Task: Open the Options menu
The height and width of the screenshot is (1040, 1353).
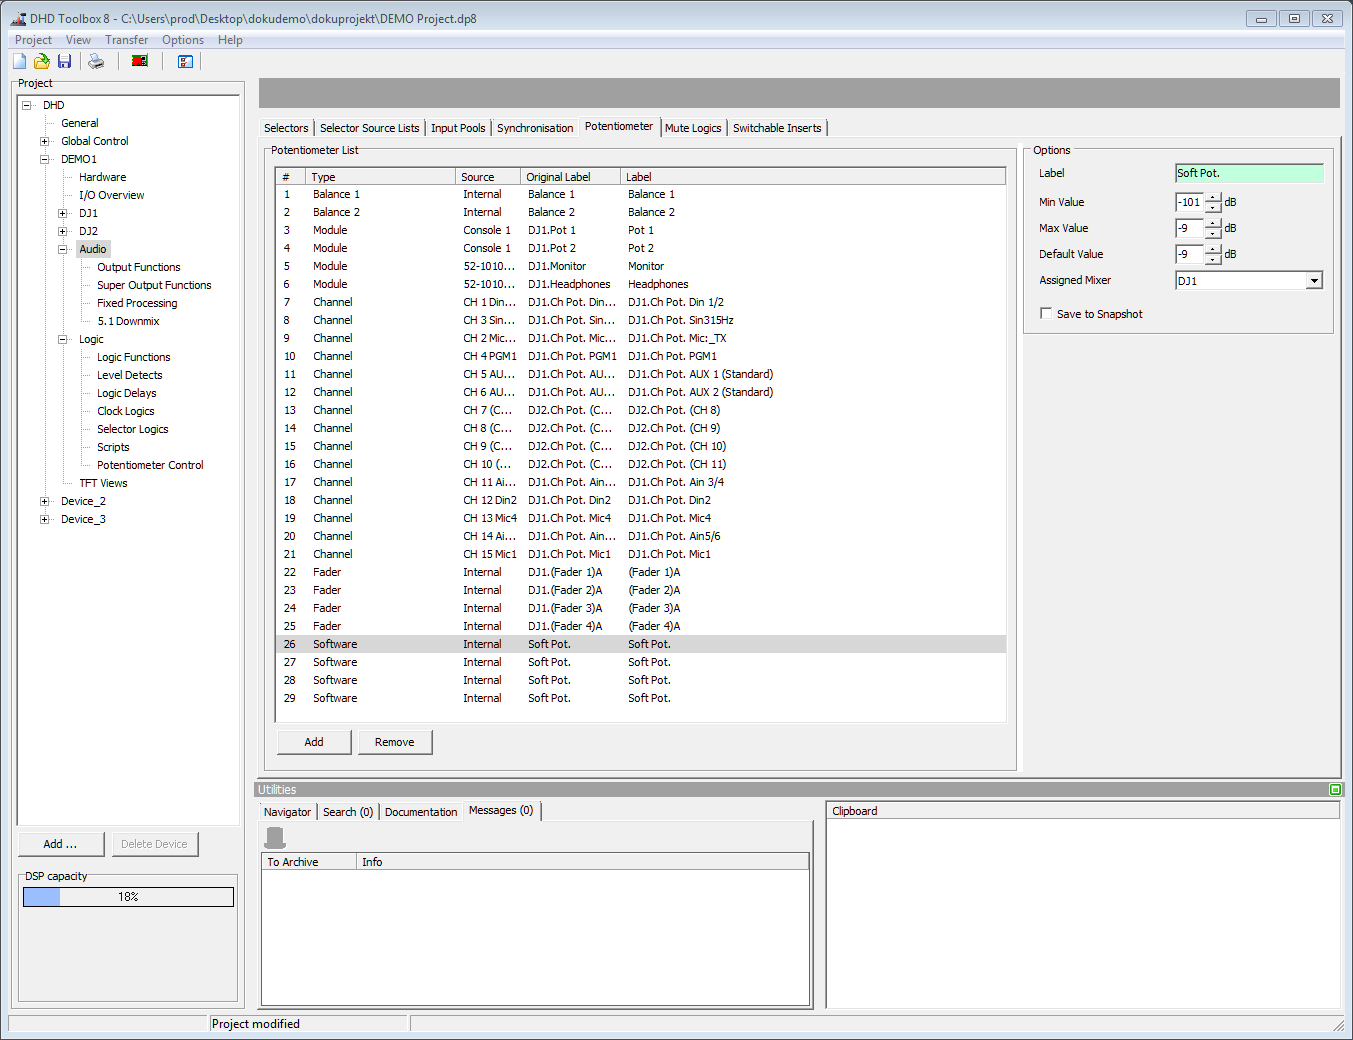Action: pos(183,40)
